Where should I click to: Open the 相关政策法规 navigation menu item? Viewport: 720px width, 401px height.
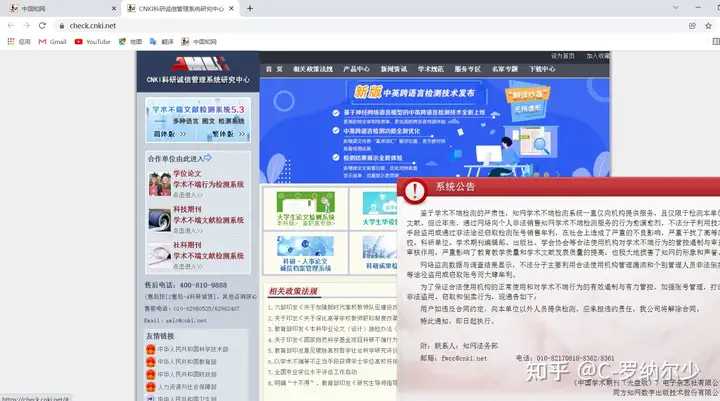(313, 69)
